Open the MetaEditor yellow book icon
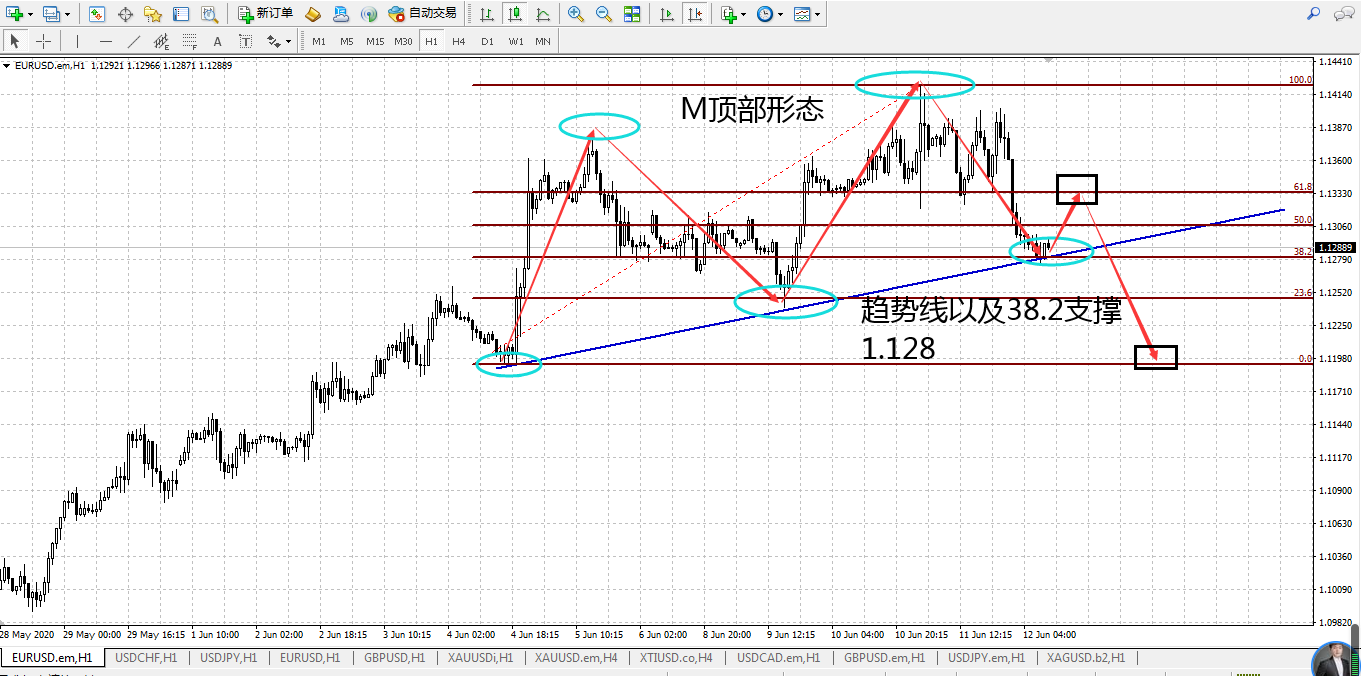 (313, 14)
